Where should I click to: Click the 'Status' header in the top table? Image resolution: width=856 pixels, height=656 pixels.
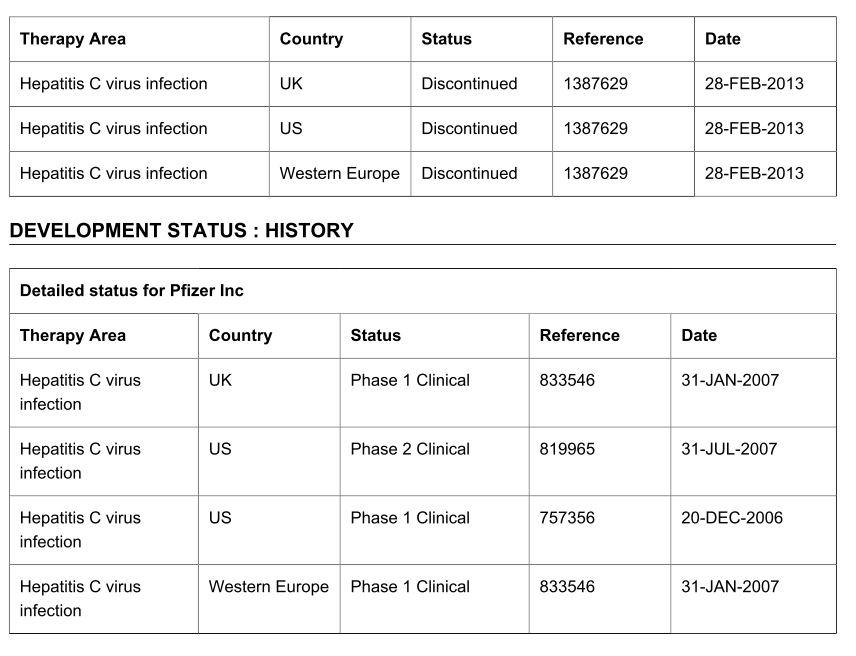coord(446,39)
